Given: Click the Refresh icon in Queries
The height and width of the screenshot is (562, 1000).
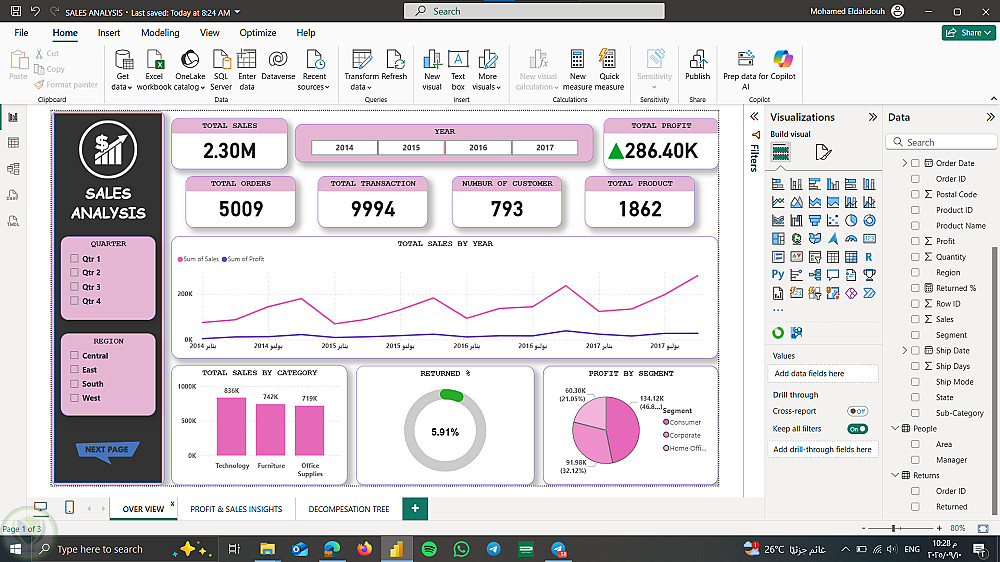Looking at the screenshot, I should (x=394, y=60).
